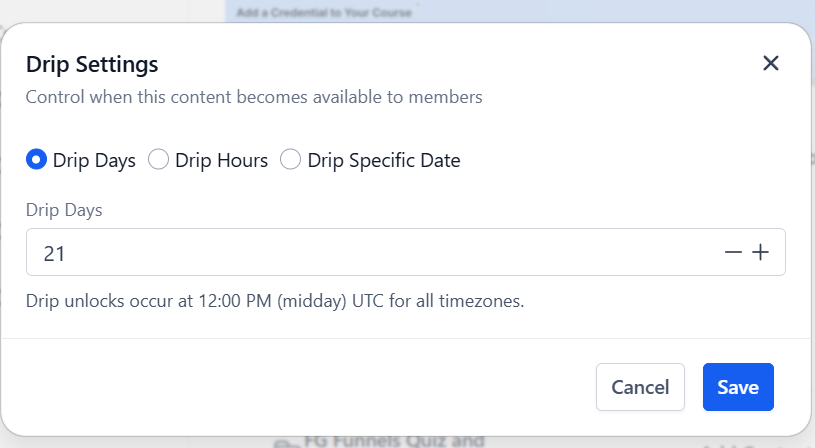Click the Drip Days field label above the input

64,210
